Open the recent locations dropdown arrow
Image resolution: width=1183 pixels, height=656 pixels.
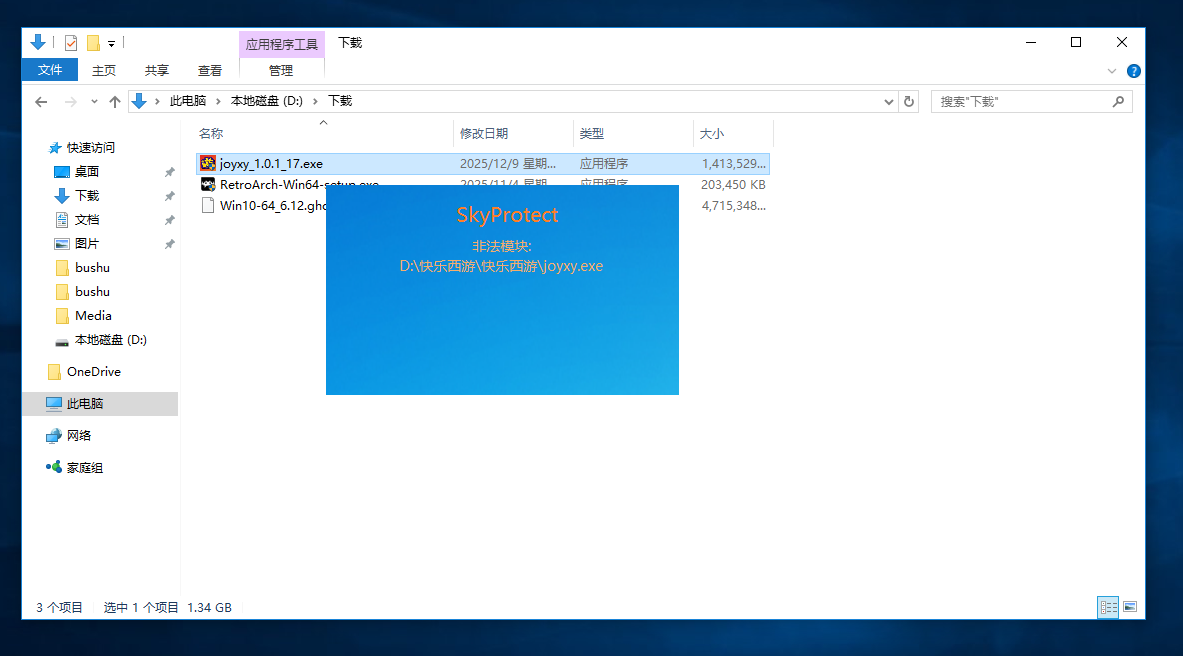(x=95, y=102)
